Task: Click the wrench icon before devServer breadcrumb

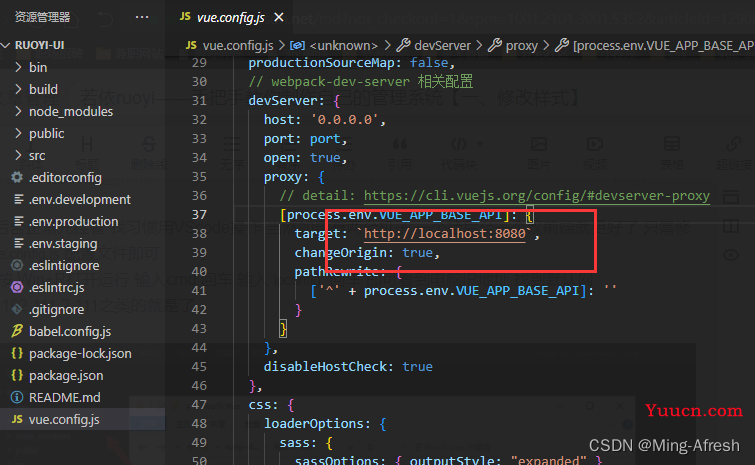Action: 403,45
